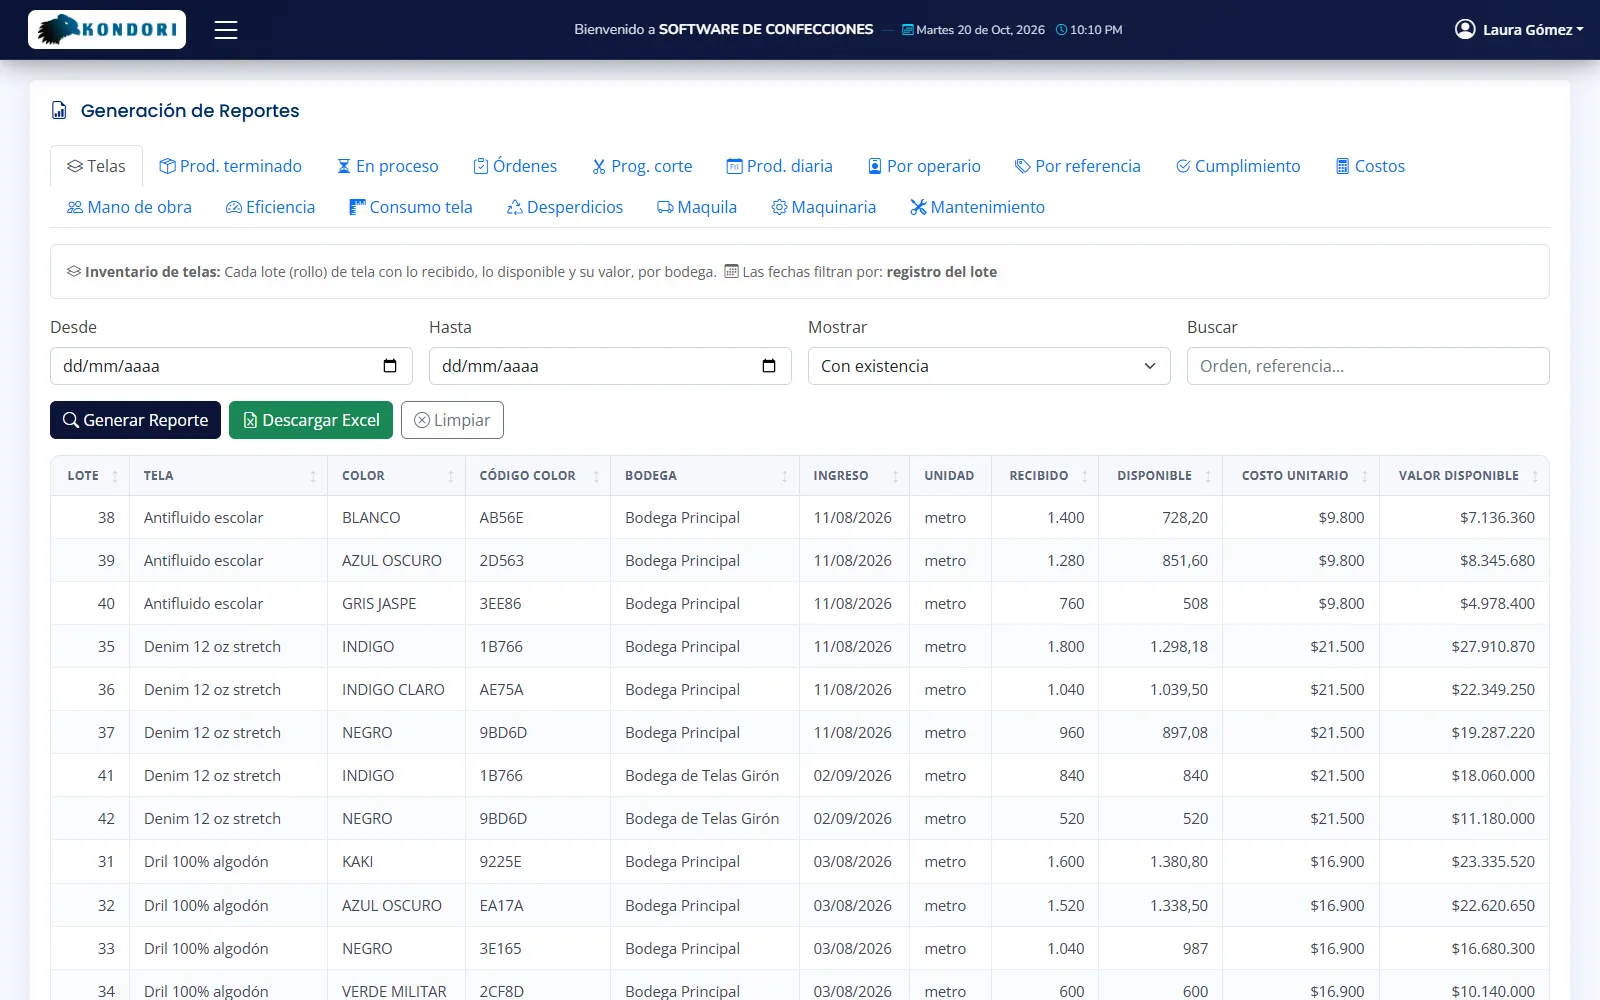The height and width of the screenshot is (1000, 1600).
Task: Click the Laura Gómez user avatar icon
Action: [x=1465, y=29]
